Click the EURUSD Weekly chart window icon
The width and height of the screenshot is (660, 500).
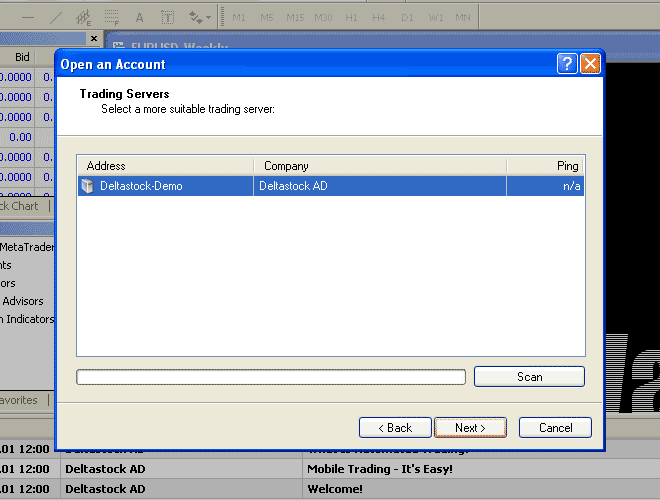point(119,45)
